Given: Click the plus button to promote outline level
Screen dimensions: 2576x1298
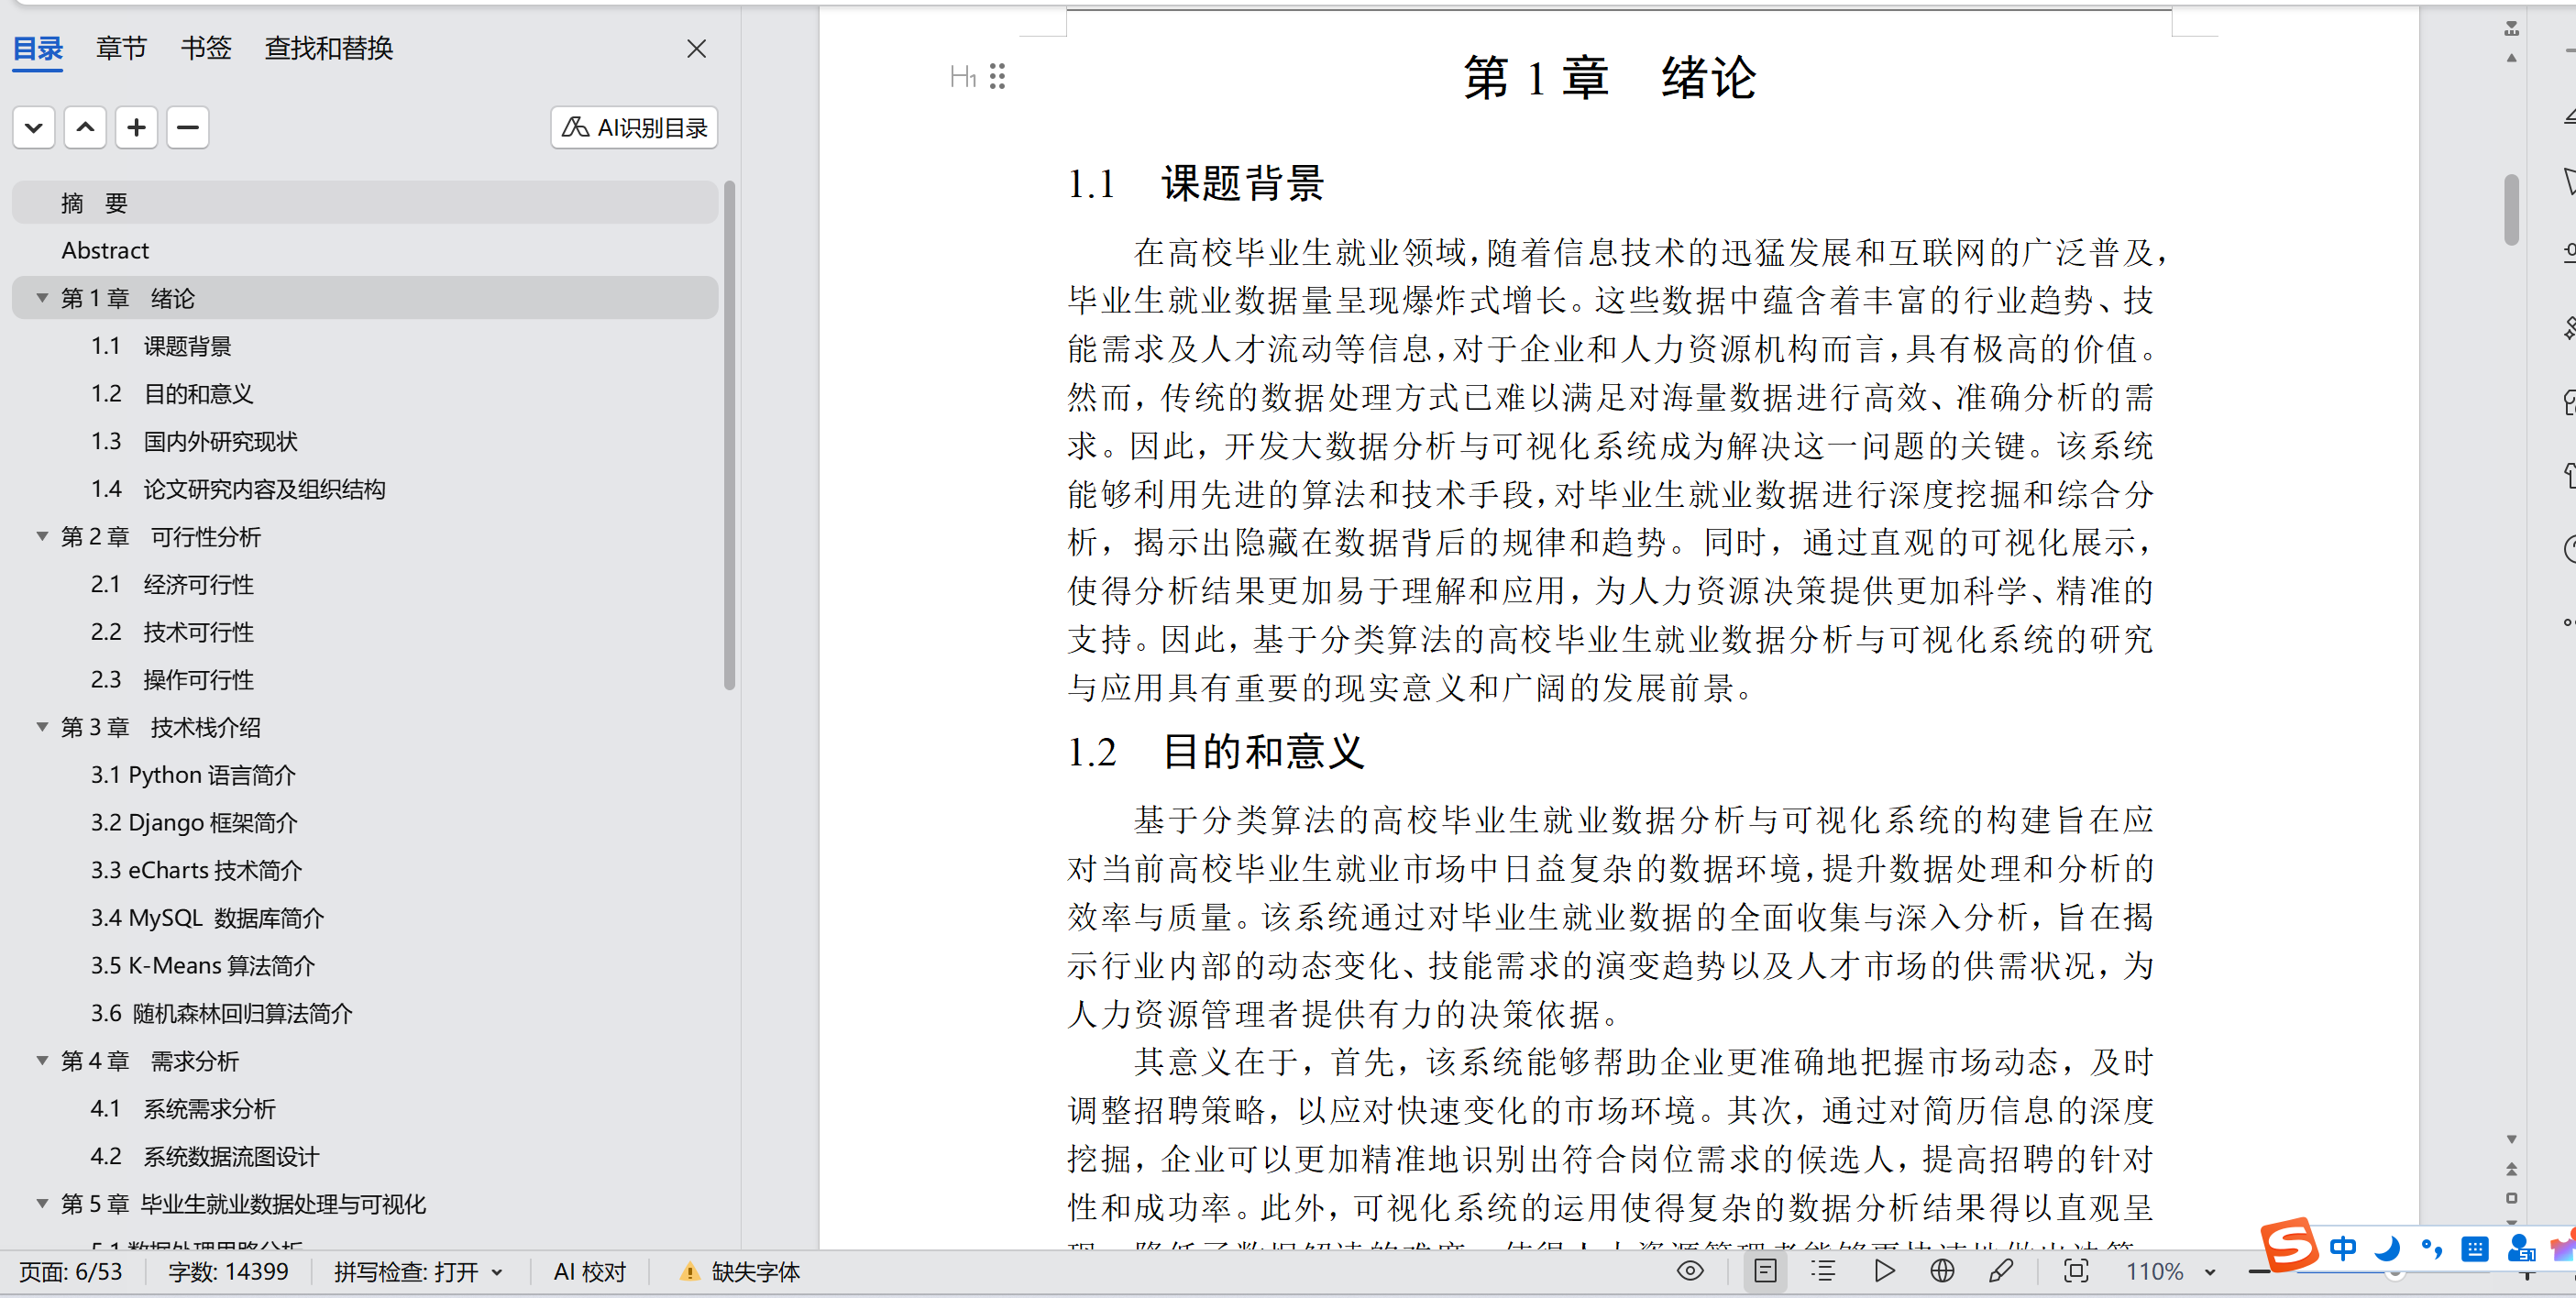Looking at the screenshot, I should [136, 127].
